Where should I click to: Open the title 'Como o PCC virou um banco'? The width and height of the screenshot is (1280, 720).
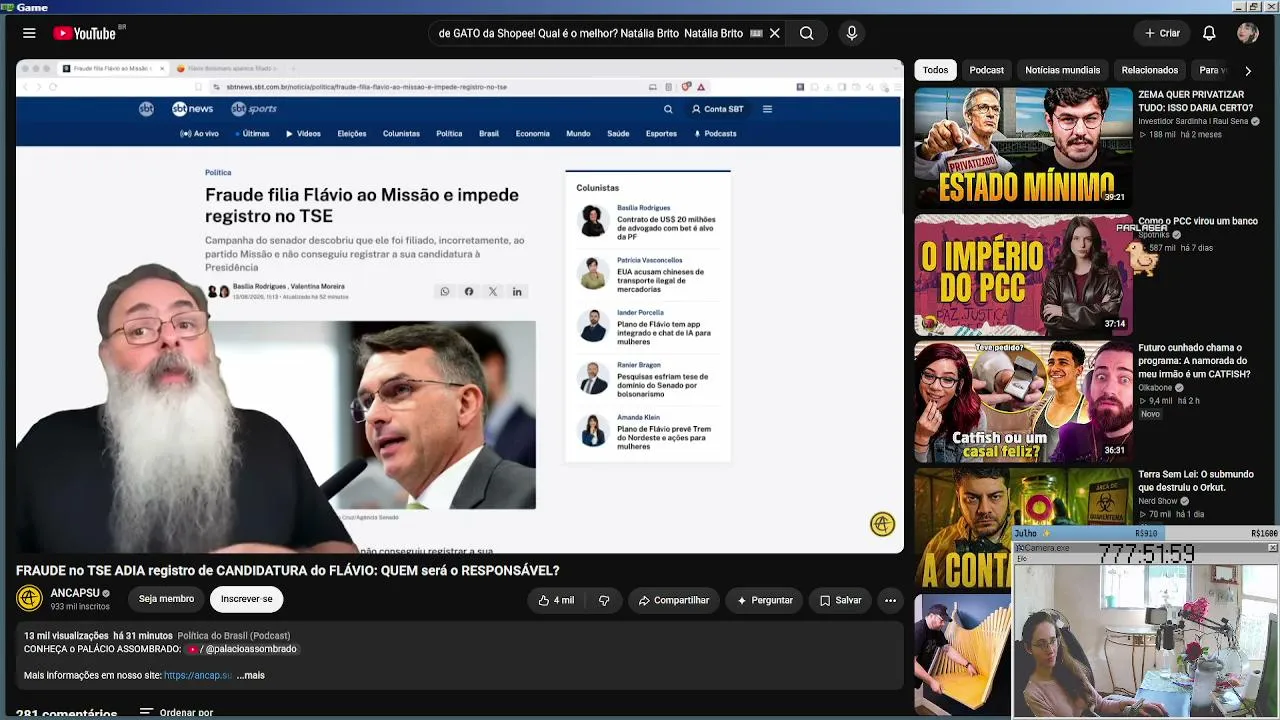pos(1198,221)
